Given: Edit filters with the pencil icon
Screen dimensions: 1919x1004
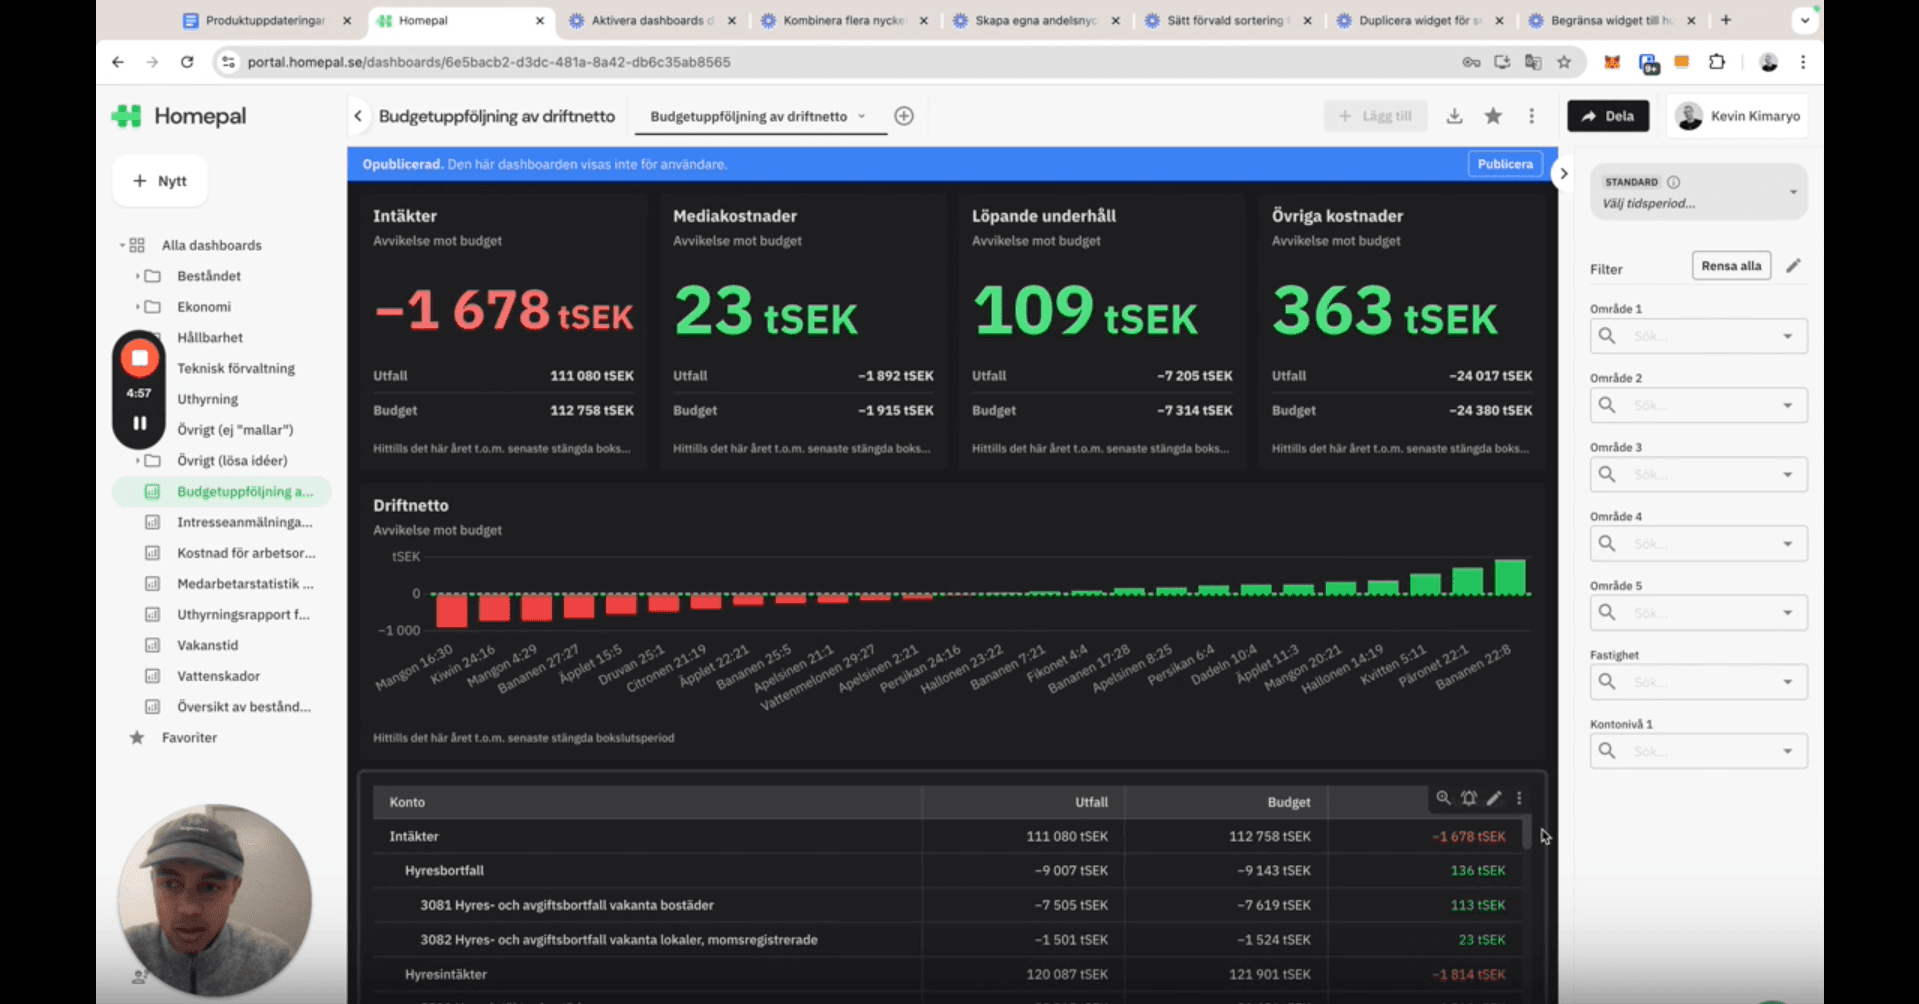Looking at the screenshot, I should click(x=1794, y=265).
